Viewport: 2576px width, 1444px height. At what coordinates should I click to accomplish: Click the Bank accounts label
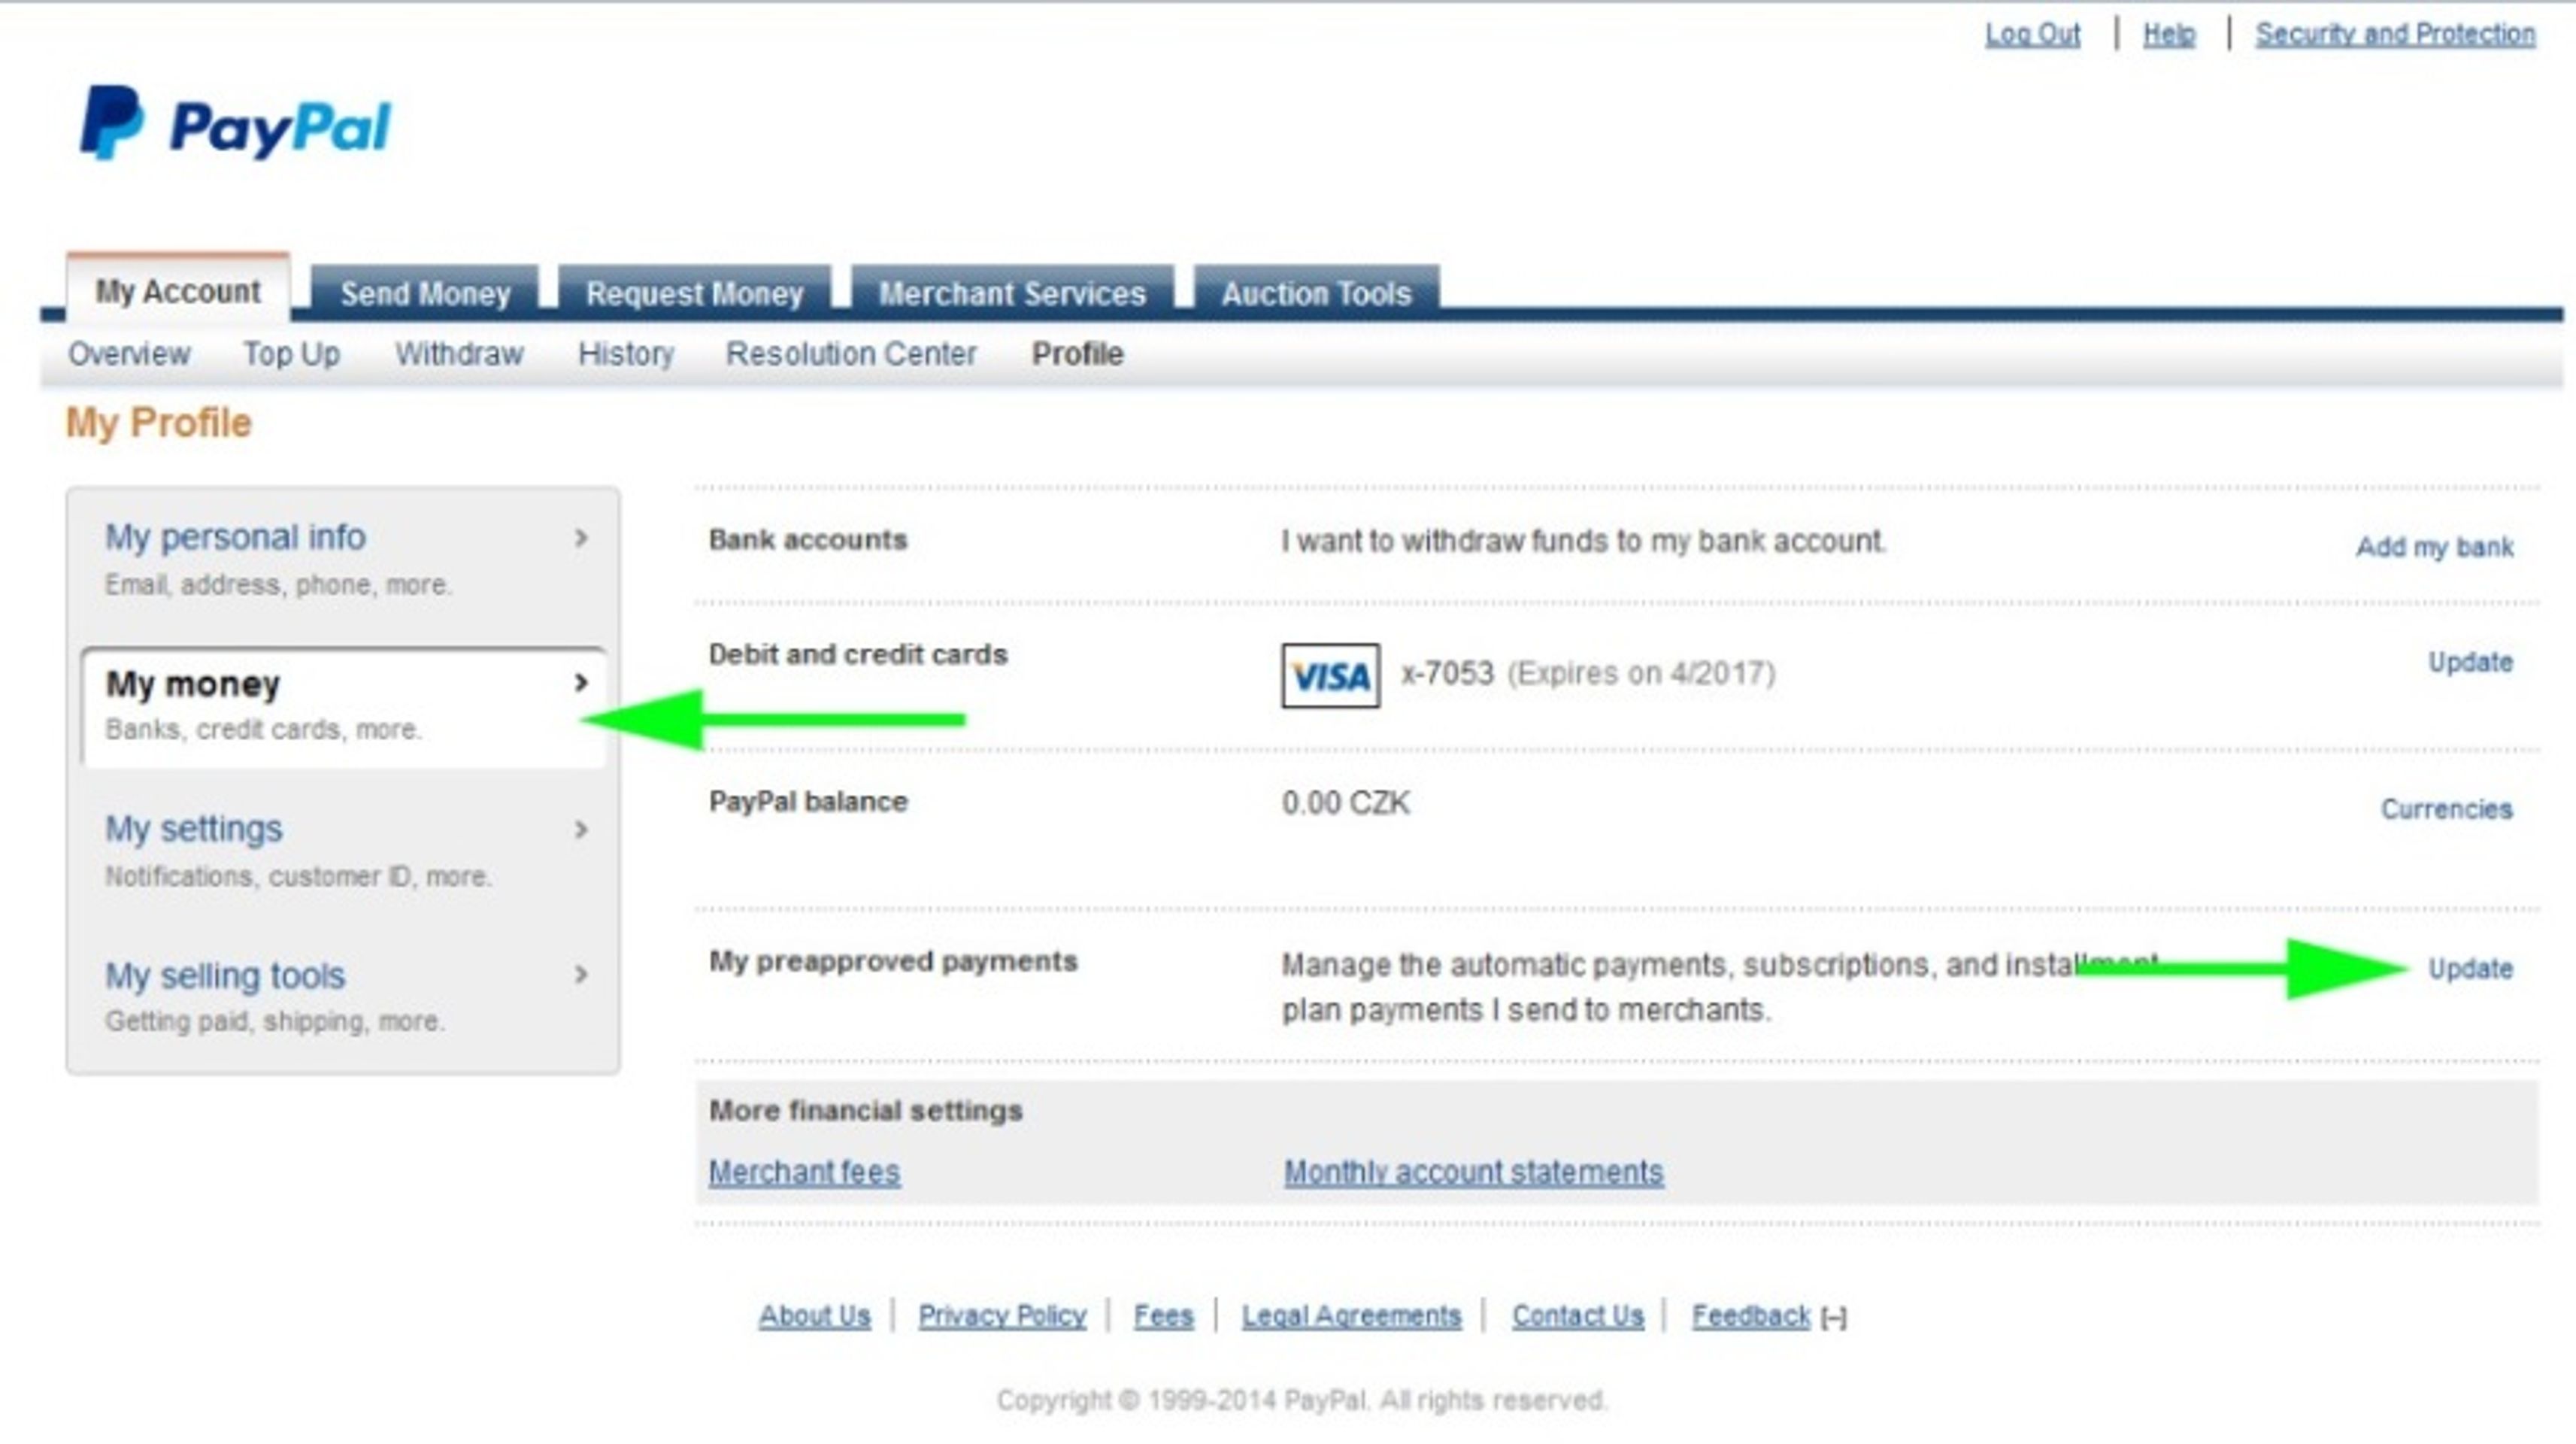pyautogui.click(x=808, y=540)
